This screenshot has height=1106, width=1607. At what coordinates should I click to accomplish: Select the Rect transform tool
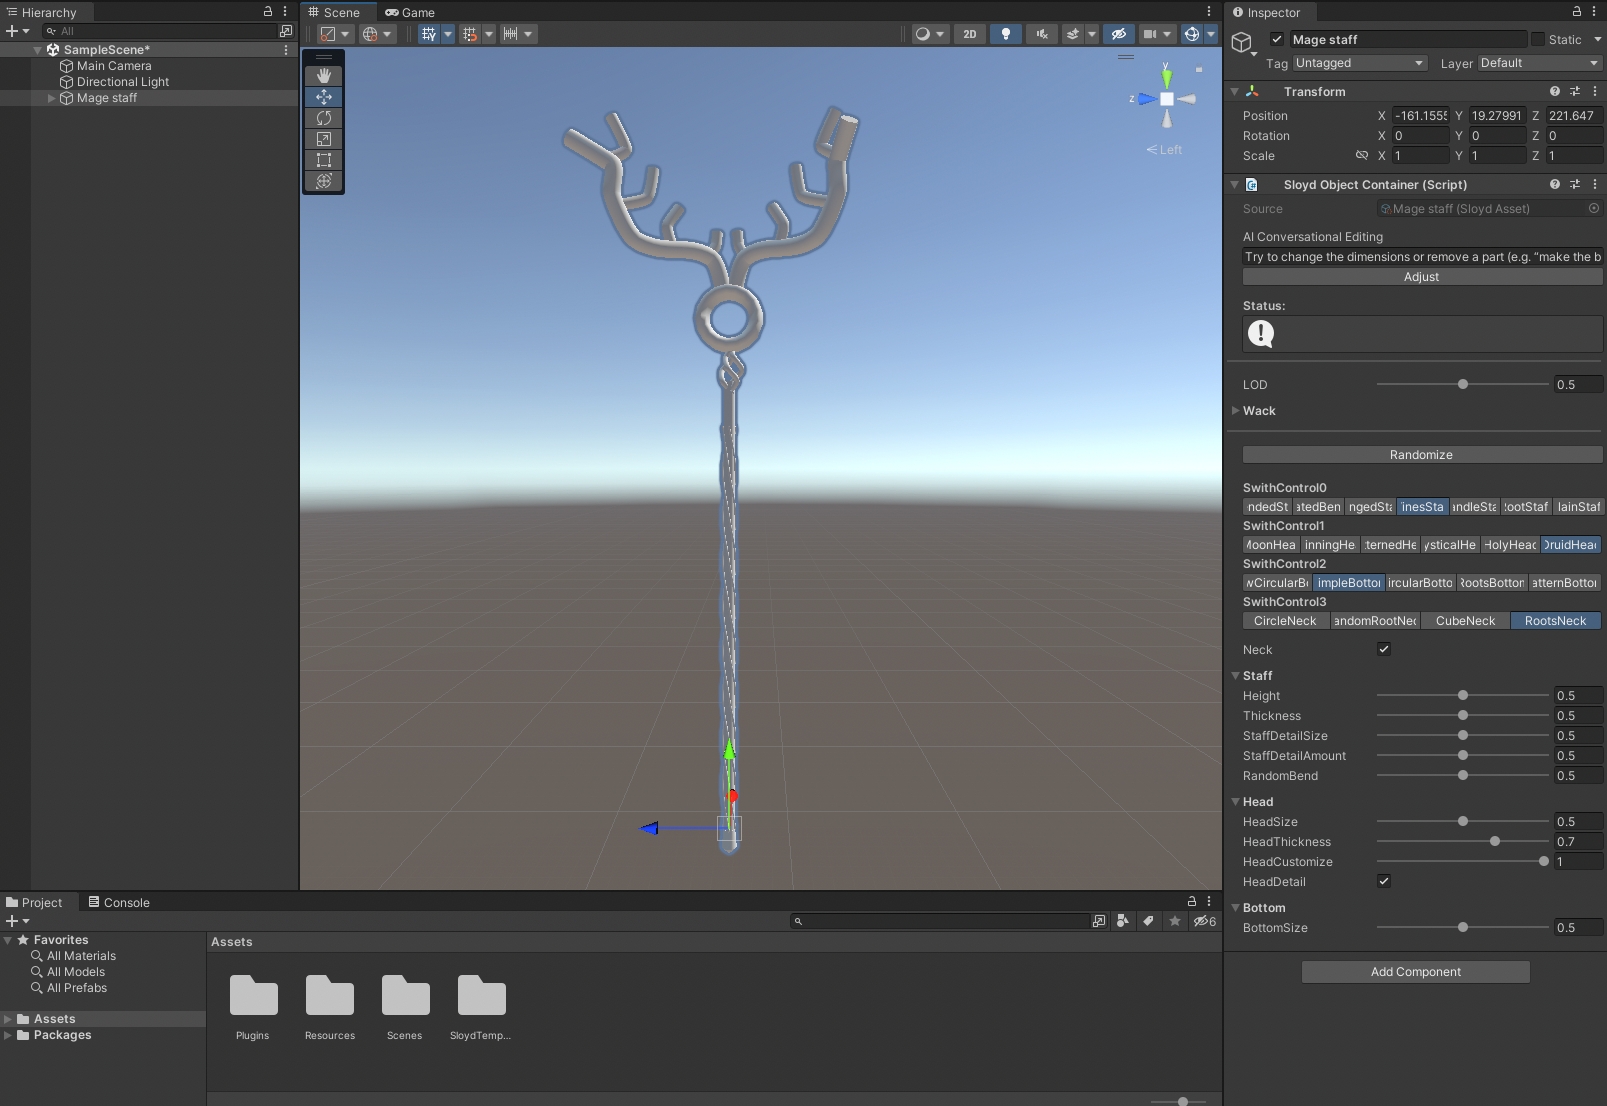pos(324,160)
